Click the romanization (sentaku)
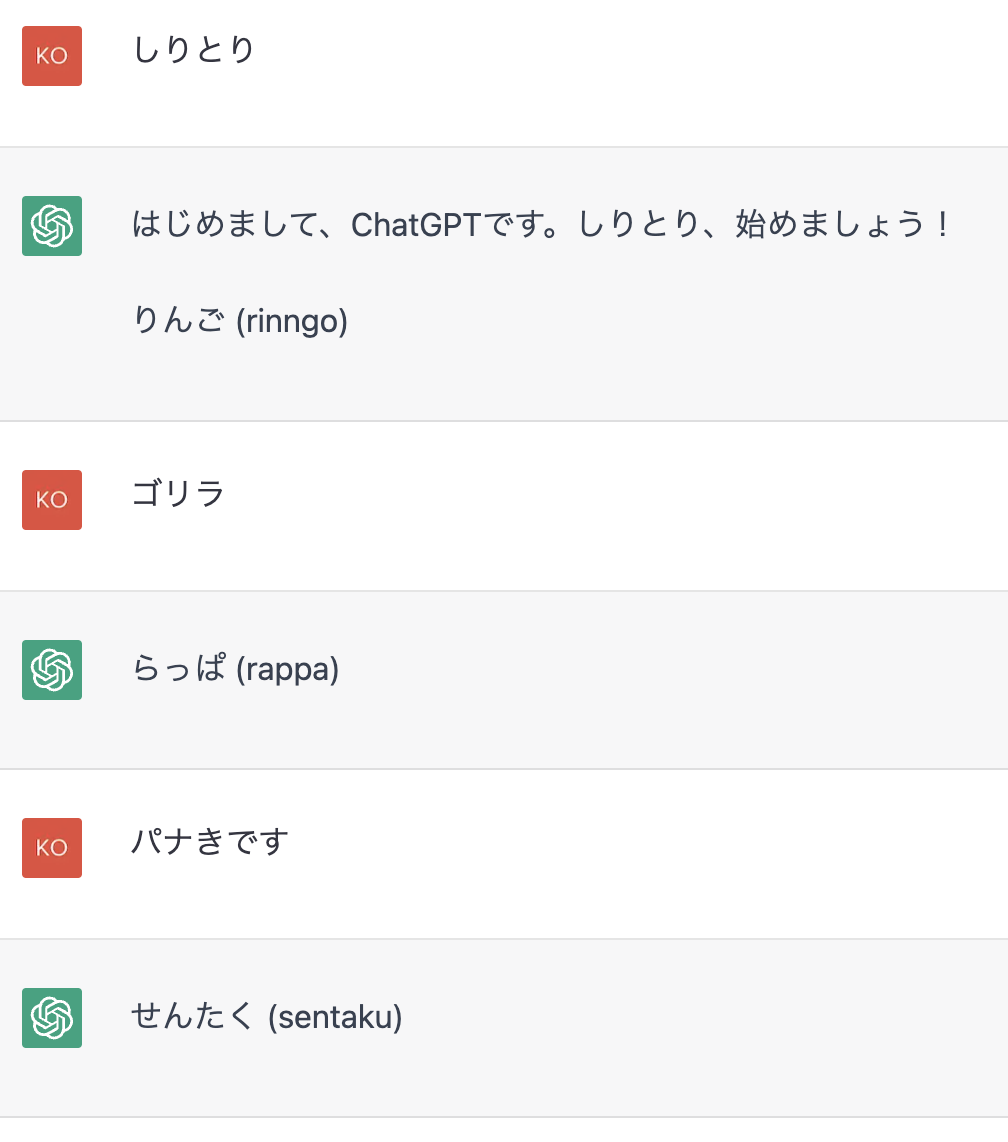The height and width of the screenshot is (1142, 1008). pos(335,1017)
